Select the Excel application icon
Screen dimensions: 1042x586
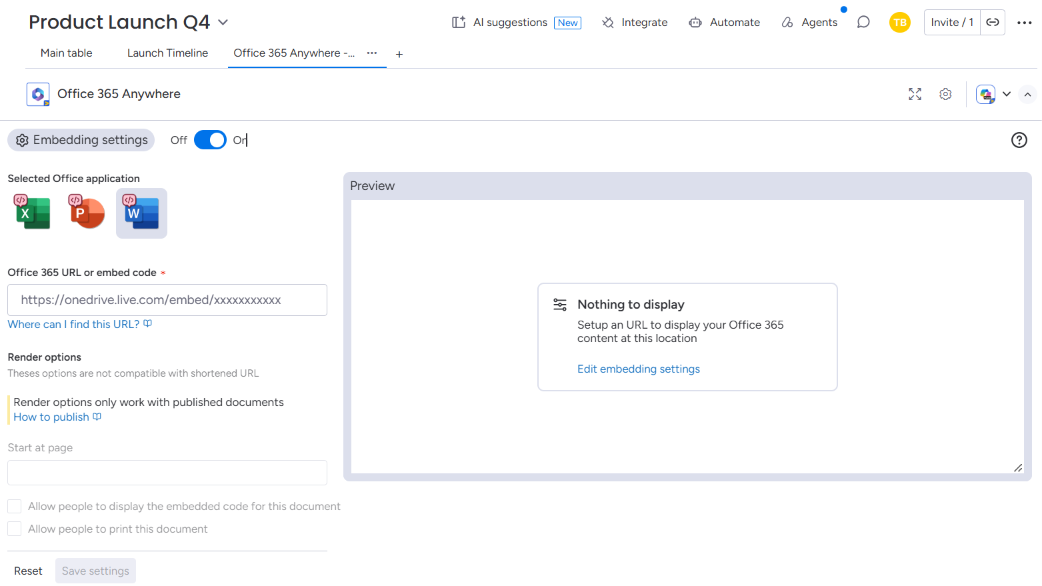click(x=32, y=213)
